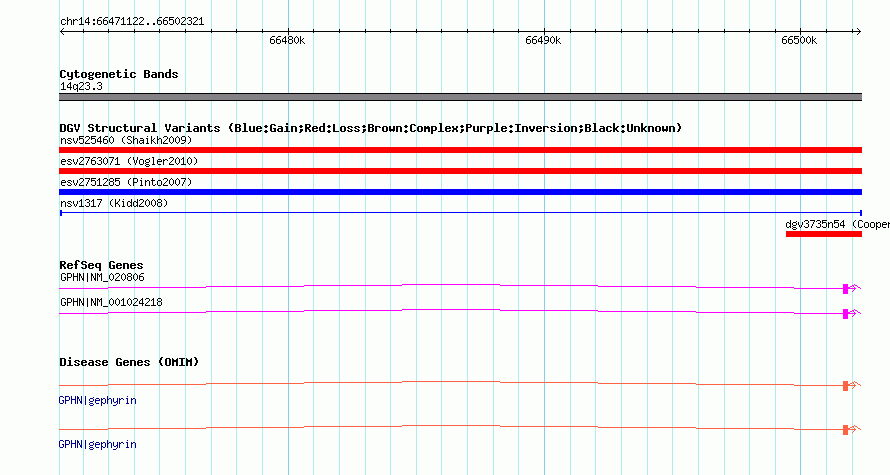890x475 pixels.
Task: Click the nsv1317 (Kidd2008) label
Action: click(x=114, y=203)
